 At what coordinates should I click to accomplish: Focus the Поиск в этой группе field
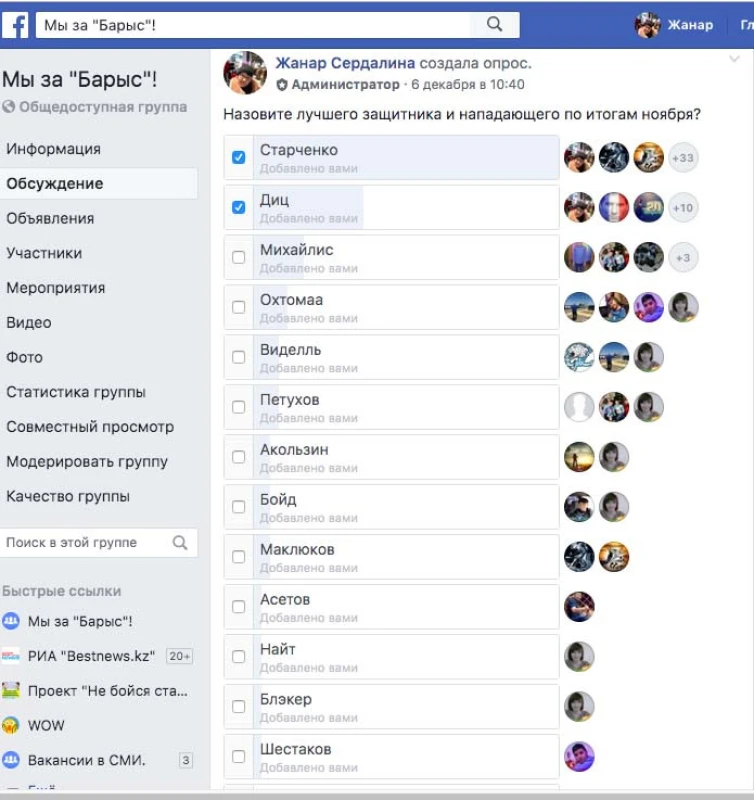(x=87, y=542)
